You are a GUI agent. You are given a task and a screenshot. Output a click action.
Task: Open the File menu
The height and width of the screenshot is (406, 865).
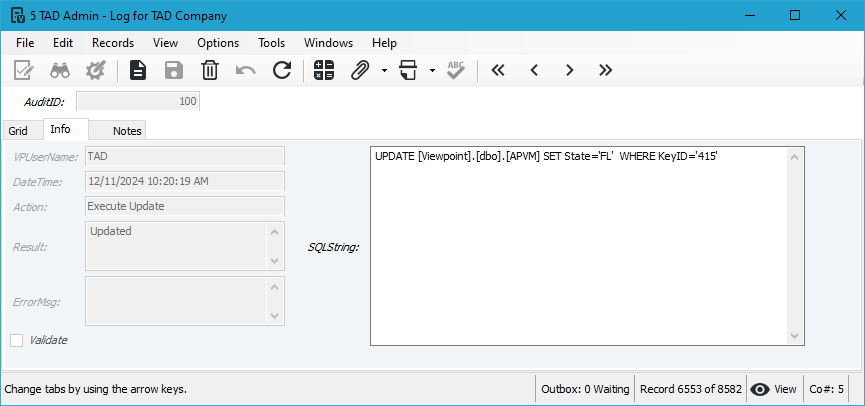point(25,43)
